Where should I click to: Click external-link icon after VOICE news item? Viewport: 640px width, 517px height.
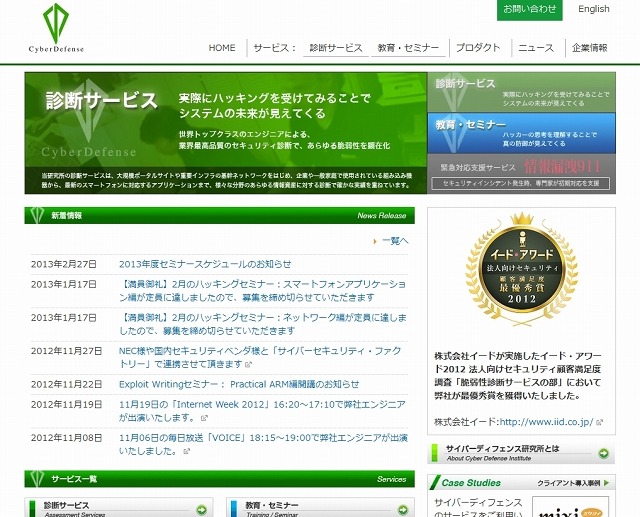point(187,451)
